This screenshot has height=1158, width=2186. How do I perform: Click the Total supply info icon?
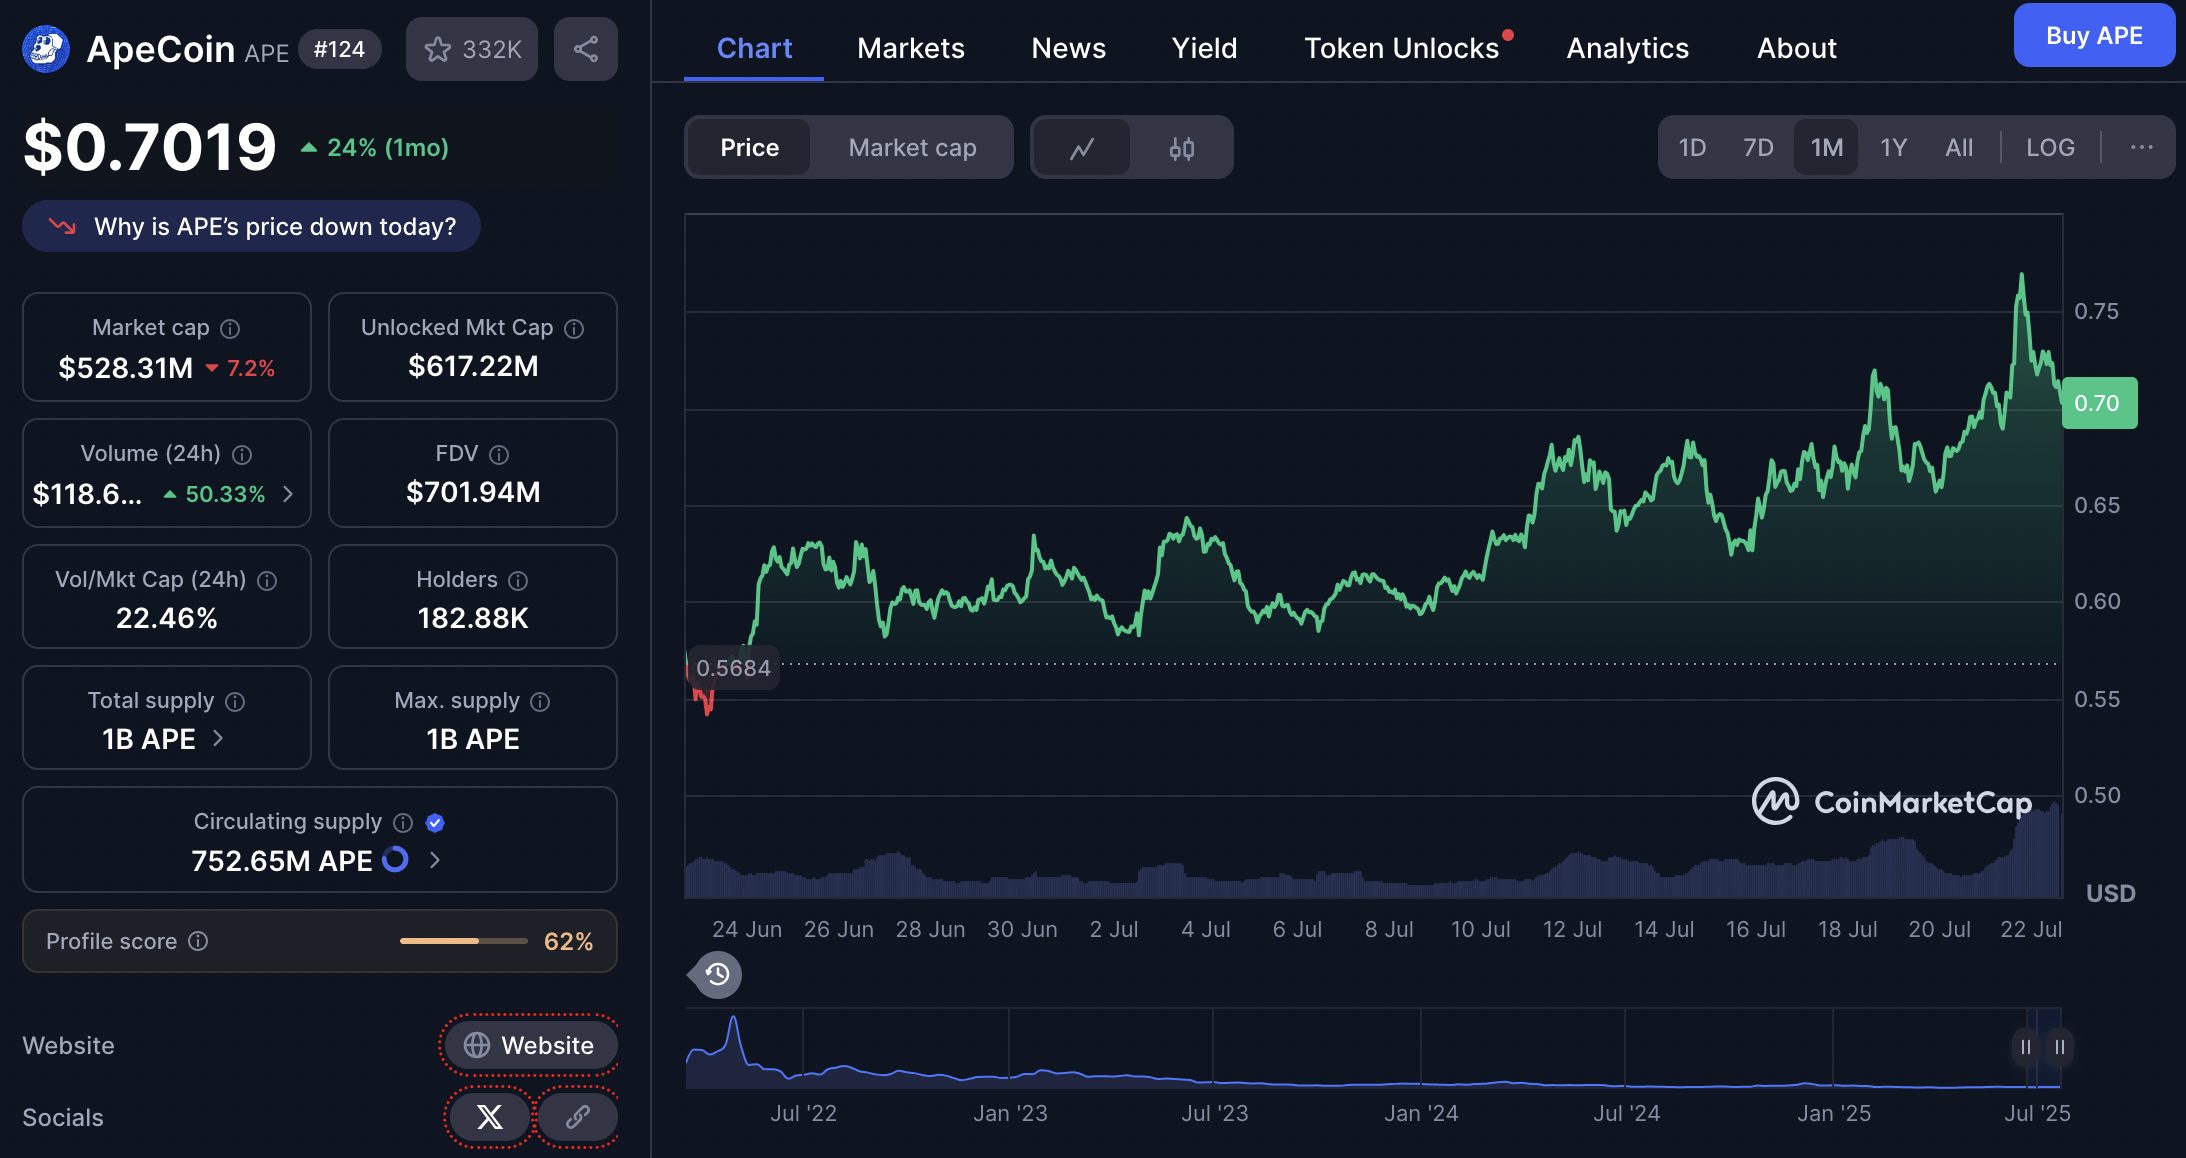click(235, 701)
